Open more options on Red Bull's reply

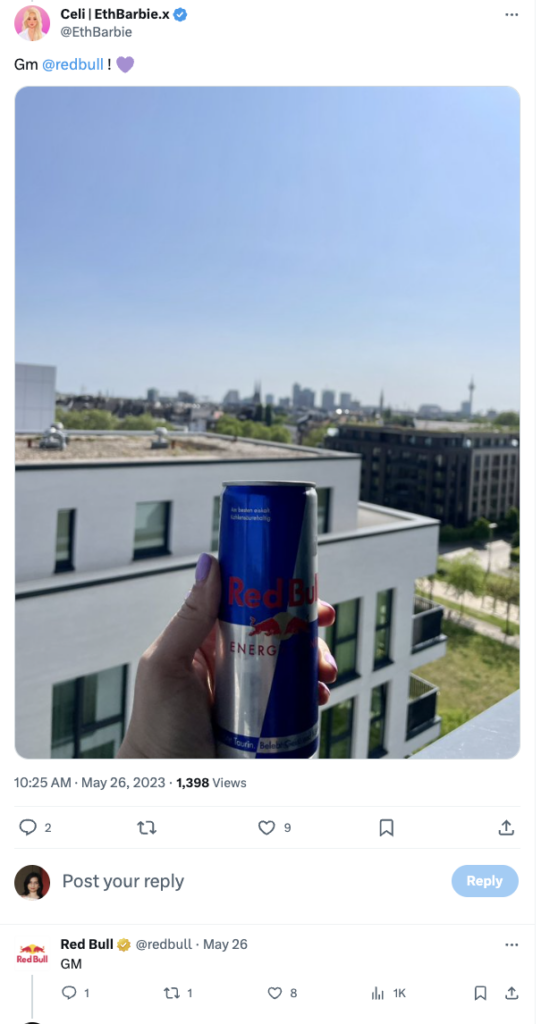pos(512,944)
